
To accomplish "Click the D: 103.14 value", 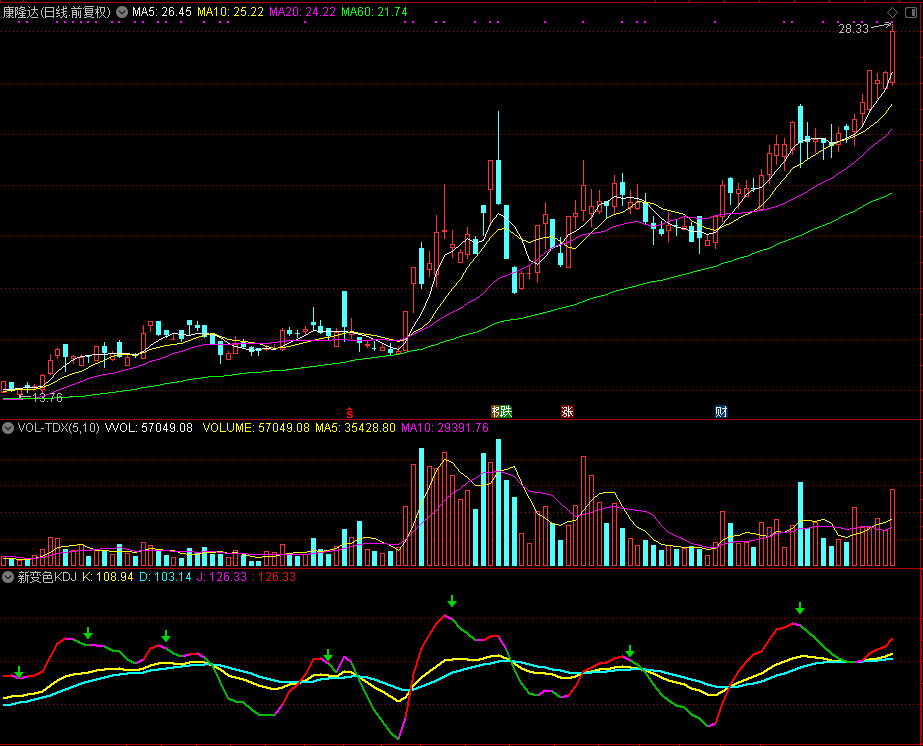I will pyautogui.click(x=165, y=577).
